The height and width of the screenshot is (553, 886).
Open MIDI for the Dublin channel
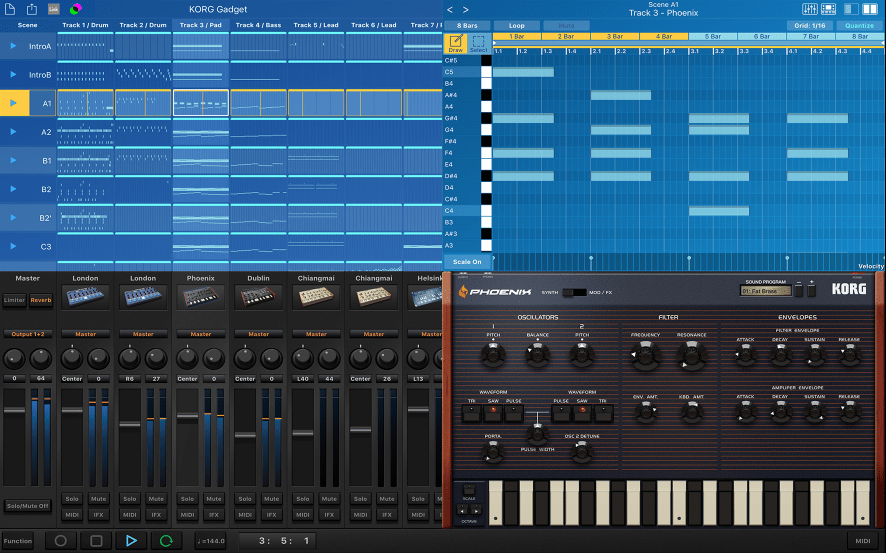pos(245,515)
